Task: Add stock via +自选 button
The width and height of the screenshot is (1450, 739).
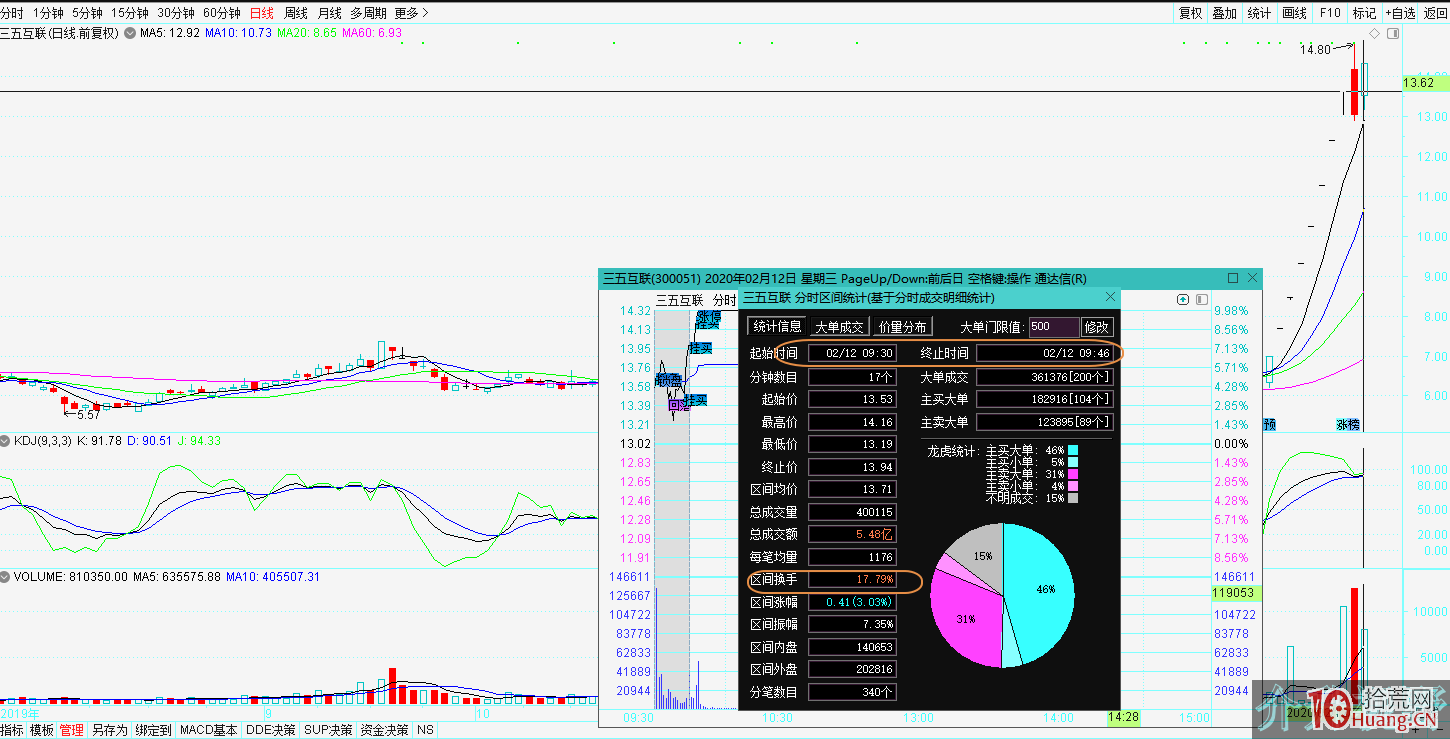Action: [1399, 13]
